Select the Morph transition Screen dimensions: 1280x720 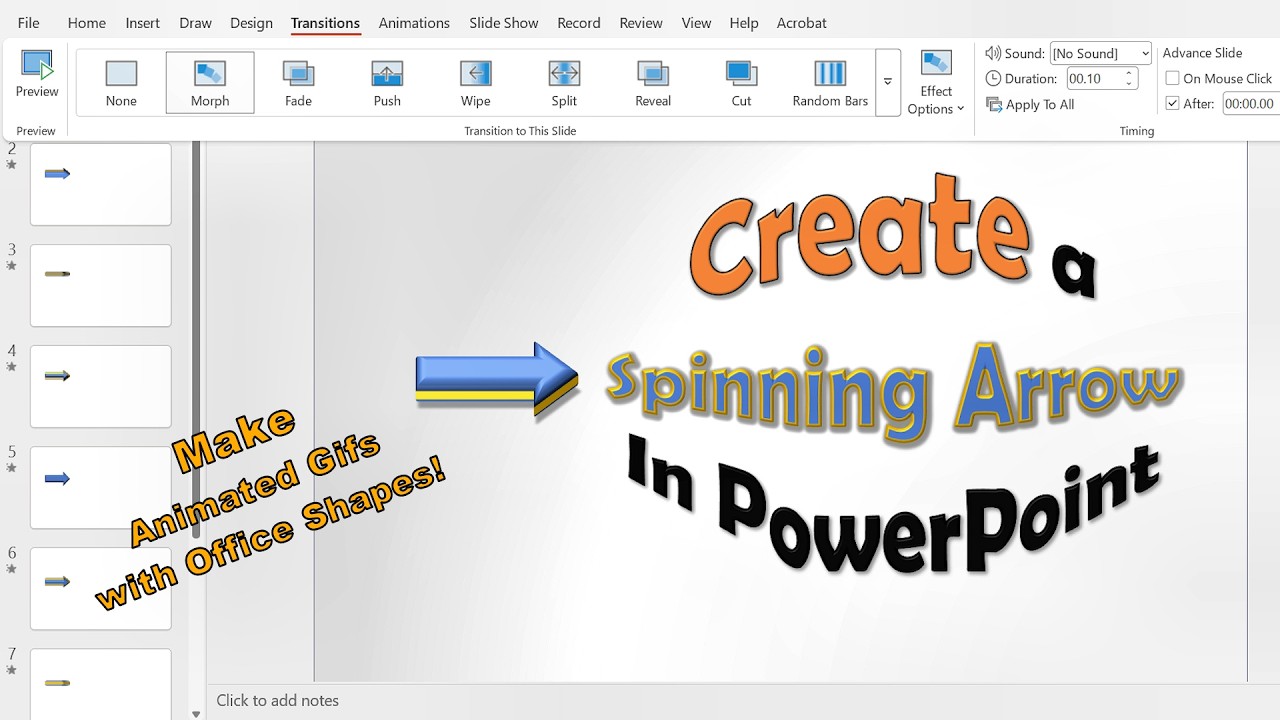[210, 83]
